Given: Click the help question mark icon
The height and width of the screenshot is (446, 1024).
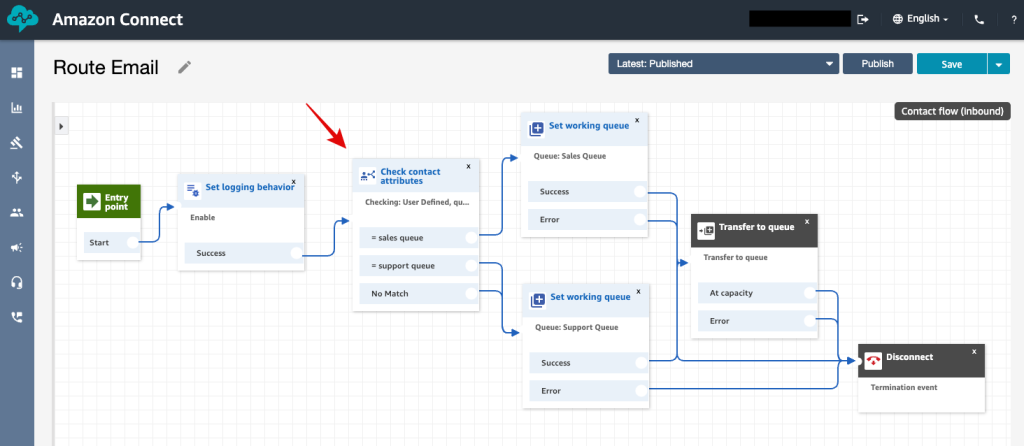Looking at the screenshot, I should pyautogui.click(x=1014, y=19).
